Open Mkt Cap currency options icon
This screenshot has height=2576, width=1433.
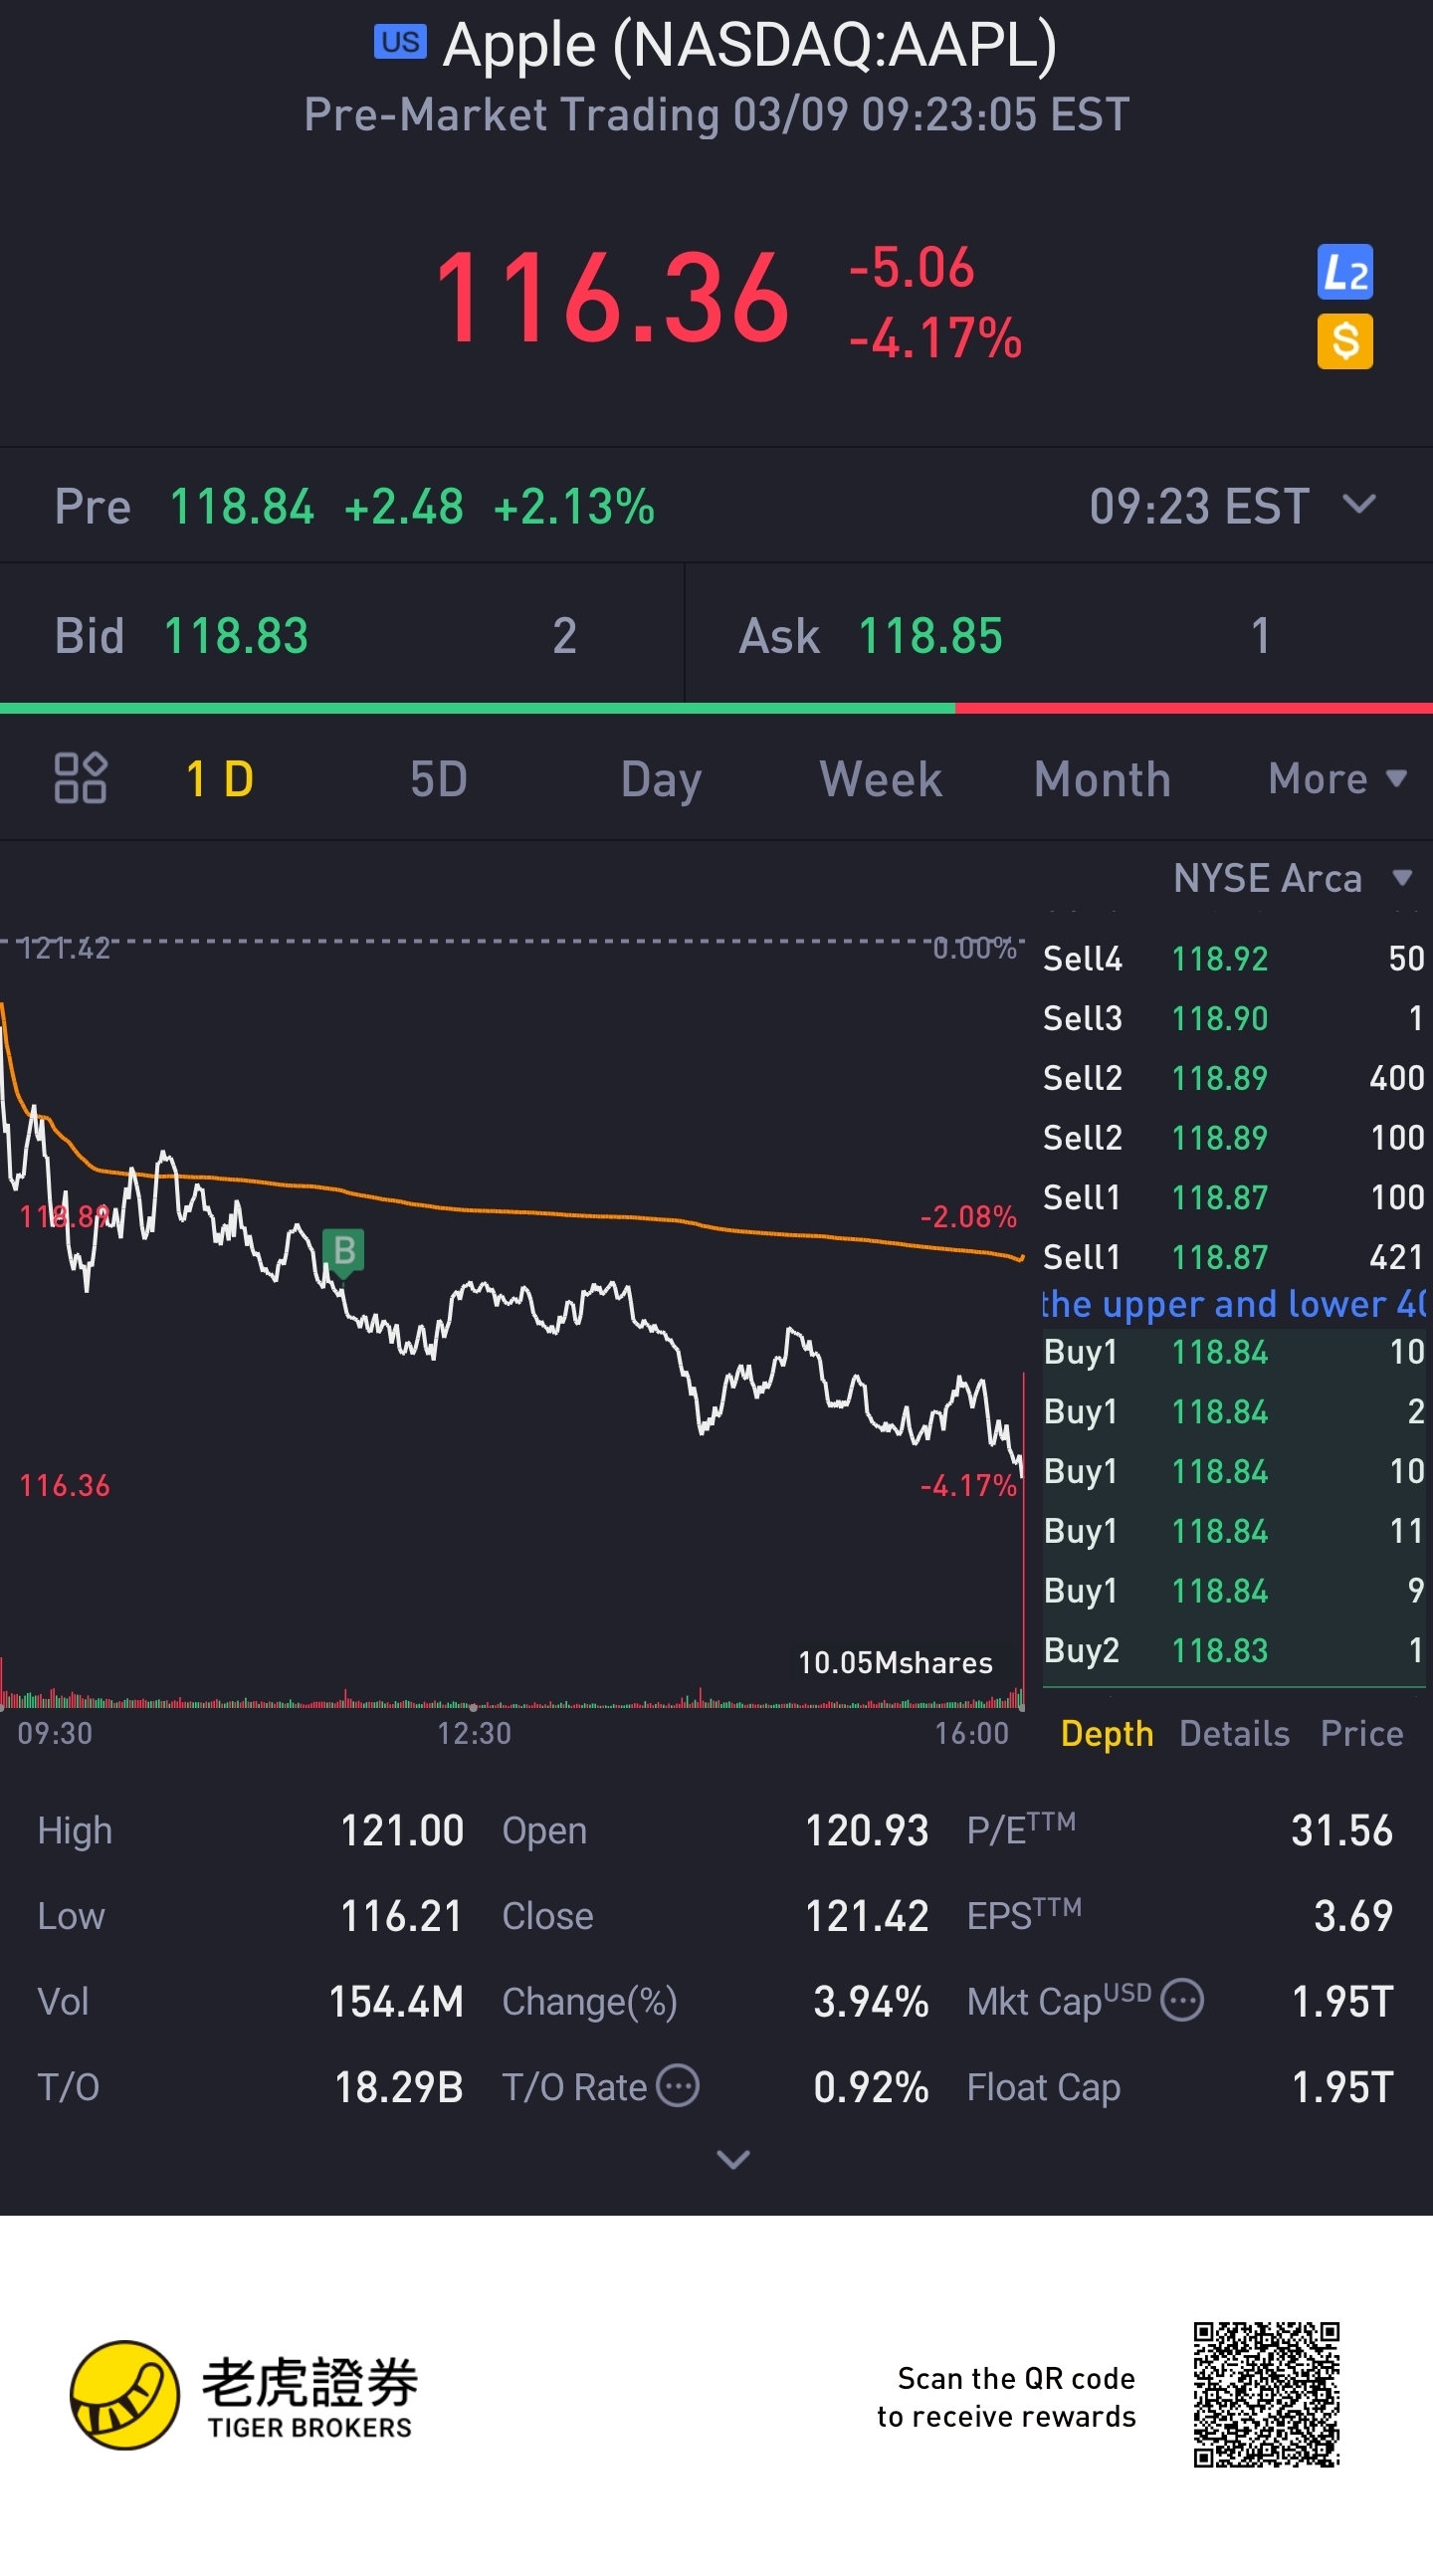click(x=1183, y=2001)
